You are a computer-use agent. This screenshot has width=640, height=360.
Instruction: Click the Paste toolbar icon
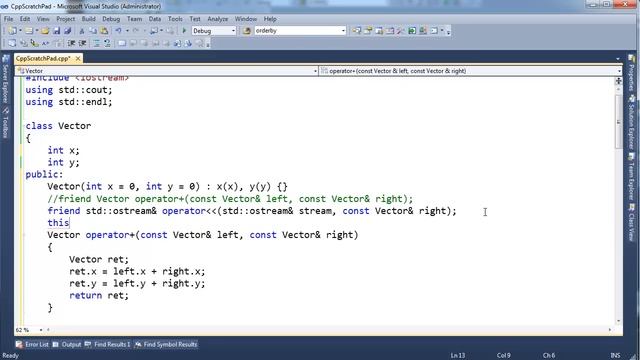point(104,31)
